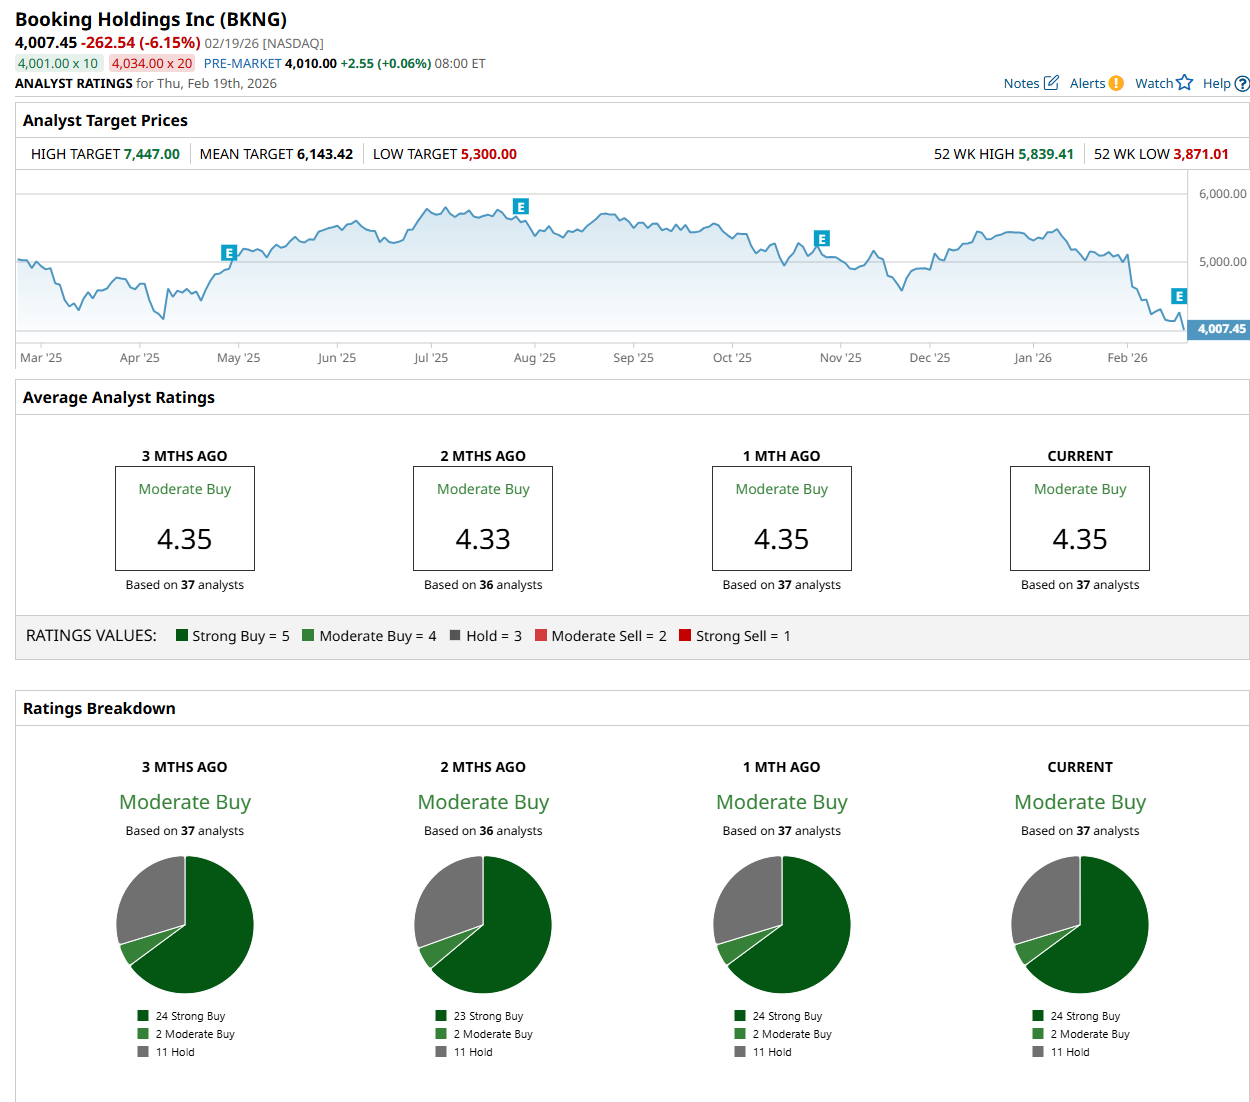Viewport: 1250px width, 1102px height.
Task: Click the 2 MTHS AGO average rating box 4.33
Action: [x=483, y=518]
